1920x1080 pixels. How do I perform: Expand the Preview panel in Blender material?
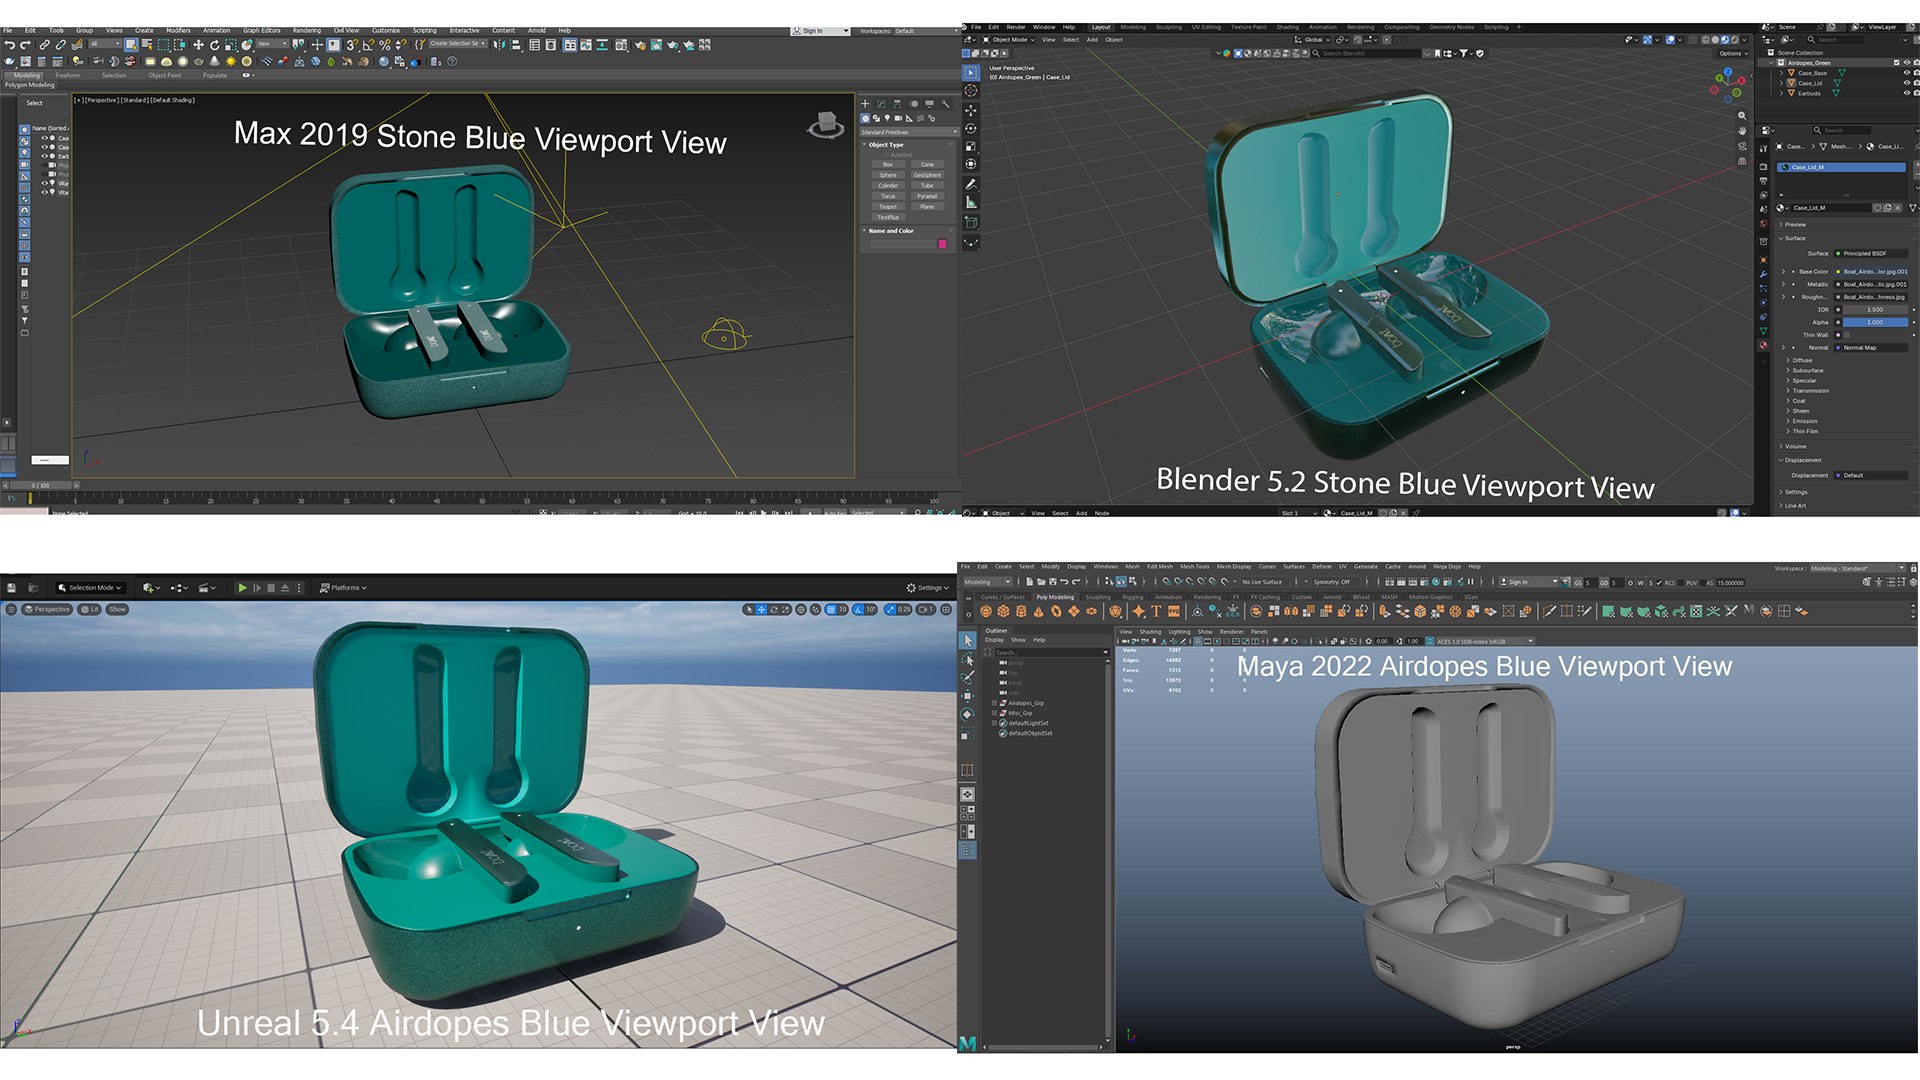(x=1795, y=224)
